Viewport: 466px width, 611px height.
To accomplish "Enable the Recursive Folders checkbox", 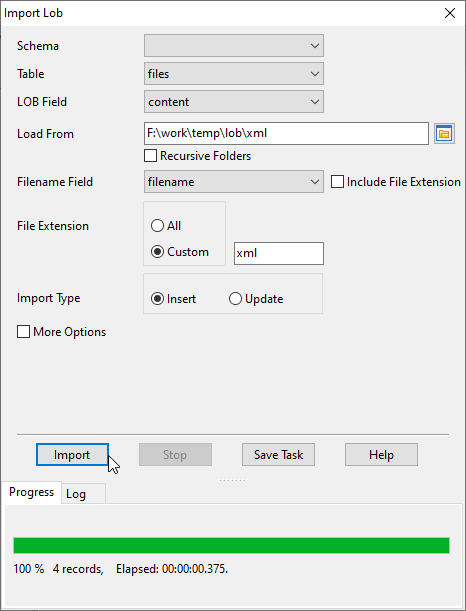I will click(150, 156).
